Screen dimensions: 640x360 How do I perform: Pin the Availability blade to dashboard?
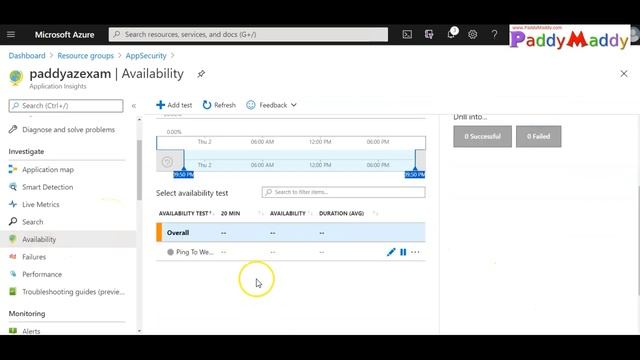[201, 74]
